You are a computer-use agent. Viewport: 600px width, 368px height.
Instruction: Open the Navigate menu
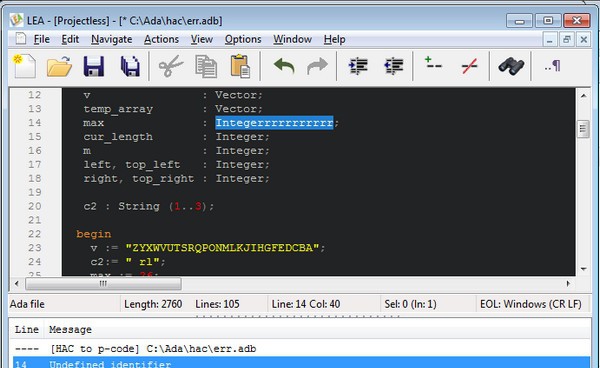pos(111,39)
